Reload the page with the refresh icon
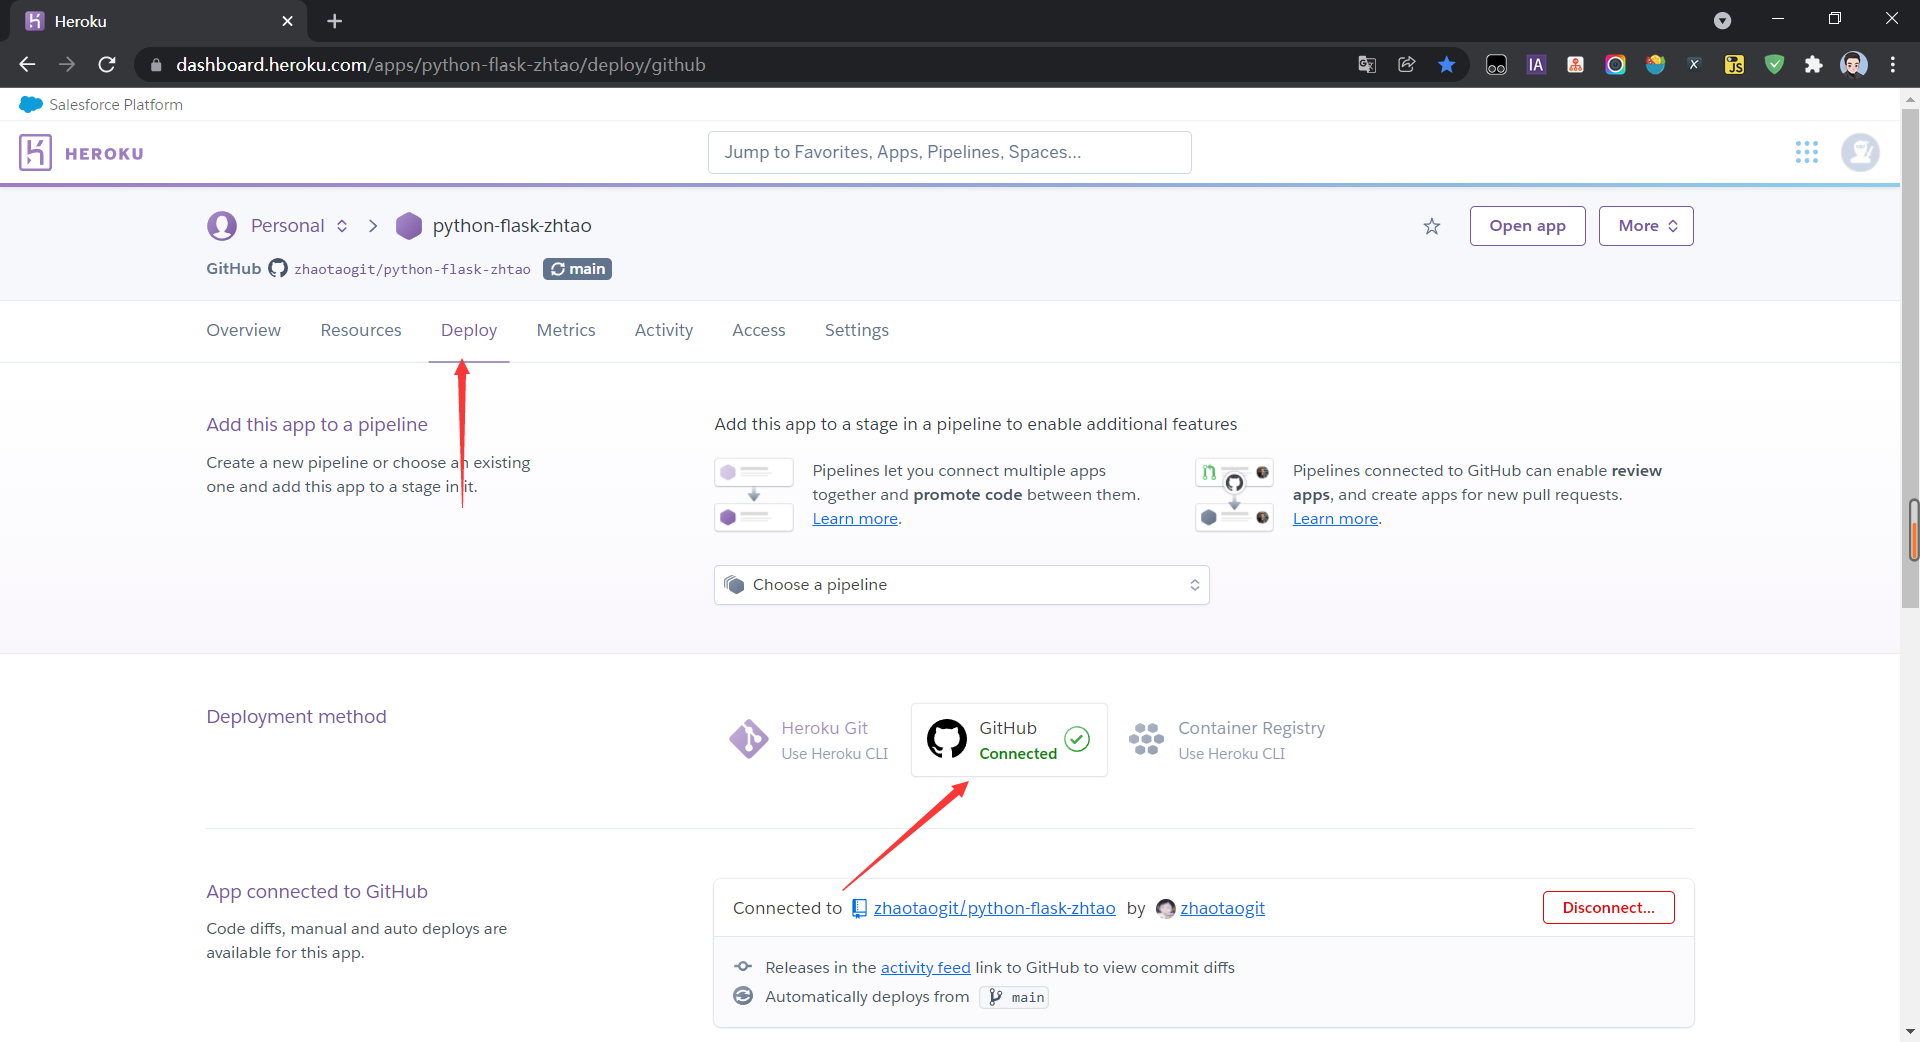The image size is (1920, 1042). click(107, 64)
